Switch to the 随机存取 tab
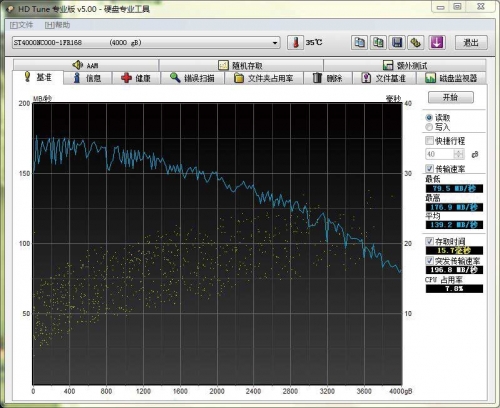Image resolution: width=500 pixels, height=408 pixels. (241, 65)
